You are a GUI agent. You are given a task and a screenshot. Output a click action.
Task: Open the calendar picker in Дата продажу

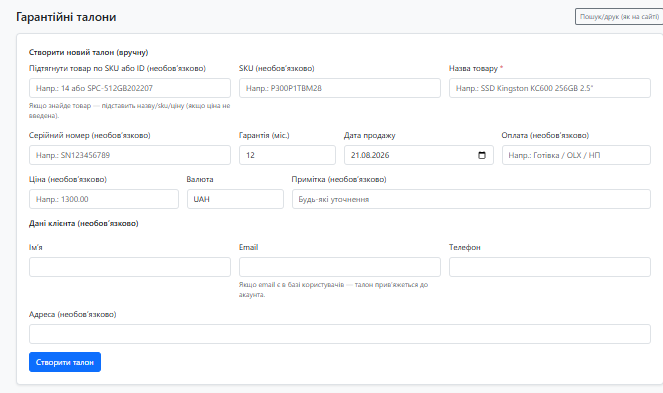pos(482,155)
